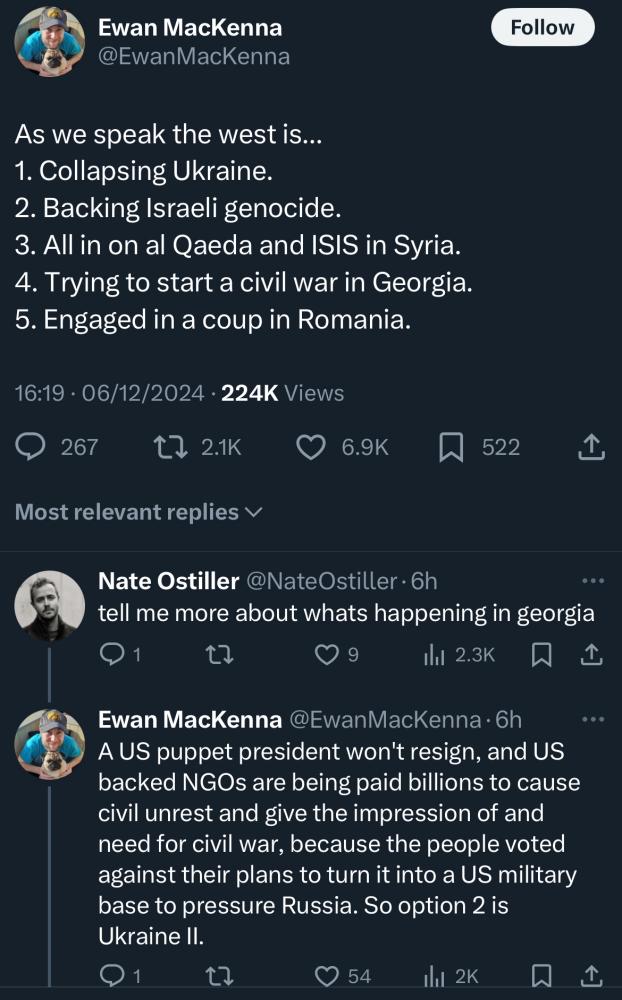Like Nate Ostiller's reply
The width and height of the screenshot is (622, 1000).
327,655
